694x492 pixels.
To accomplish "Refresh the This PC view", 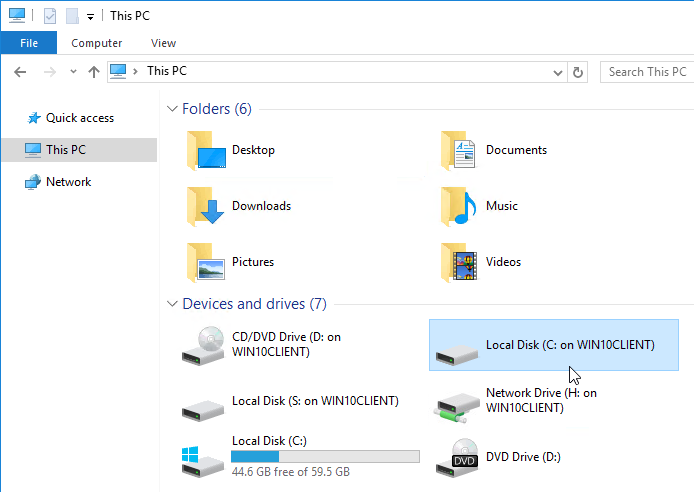I will [x=578, y=72].
